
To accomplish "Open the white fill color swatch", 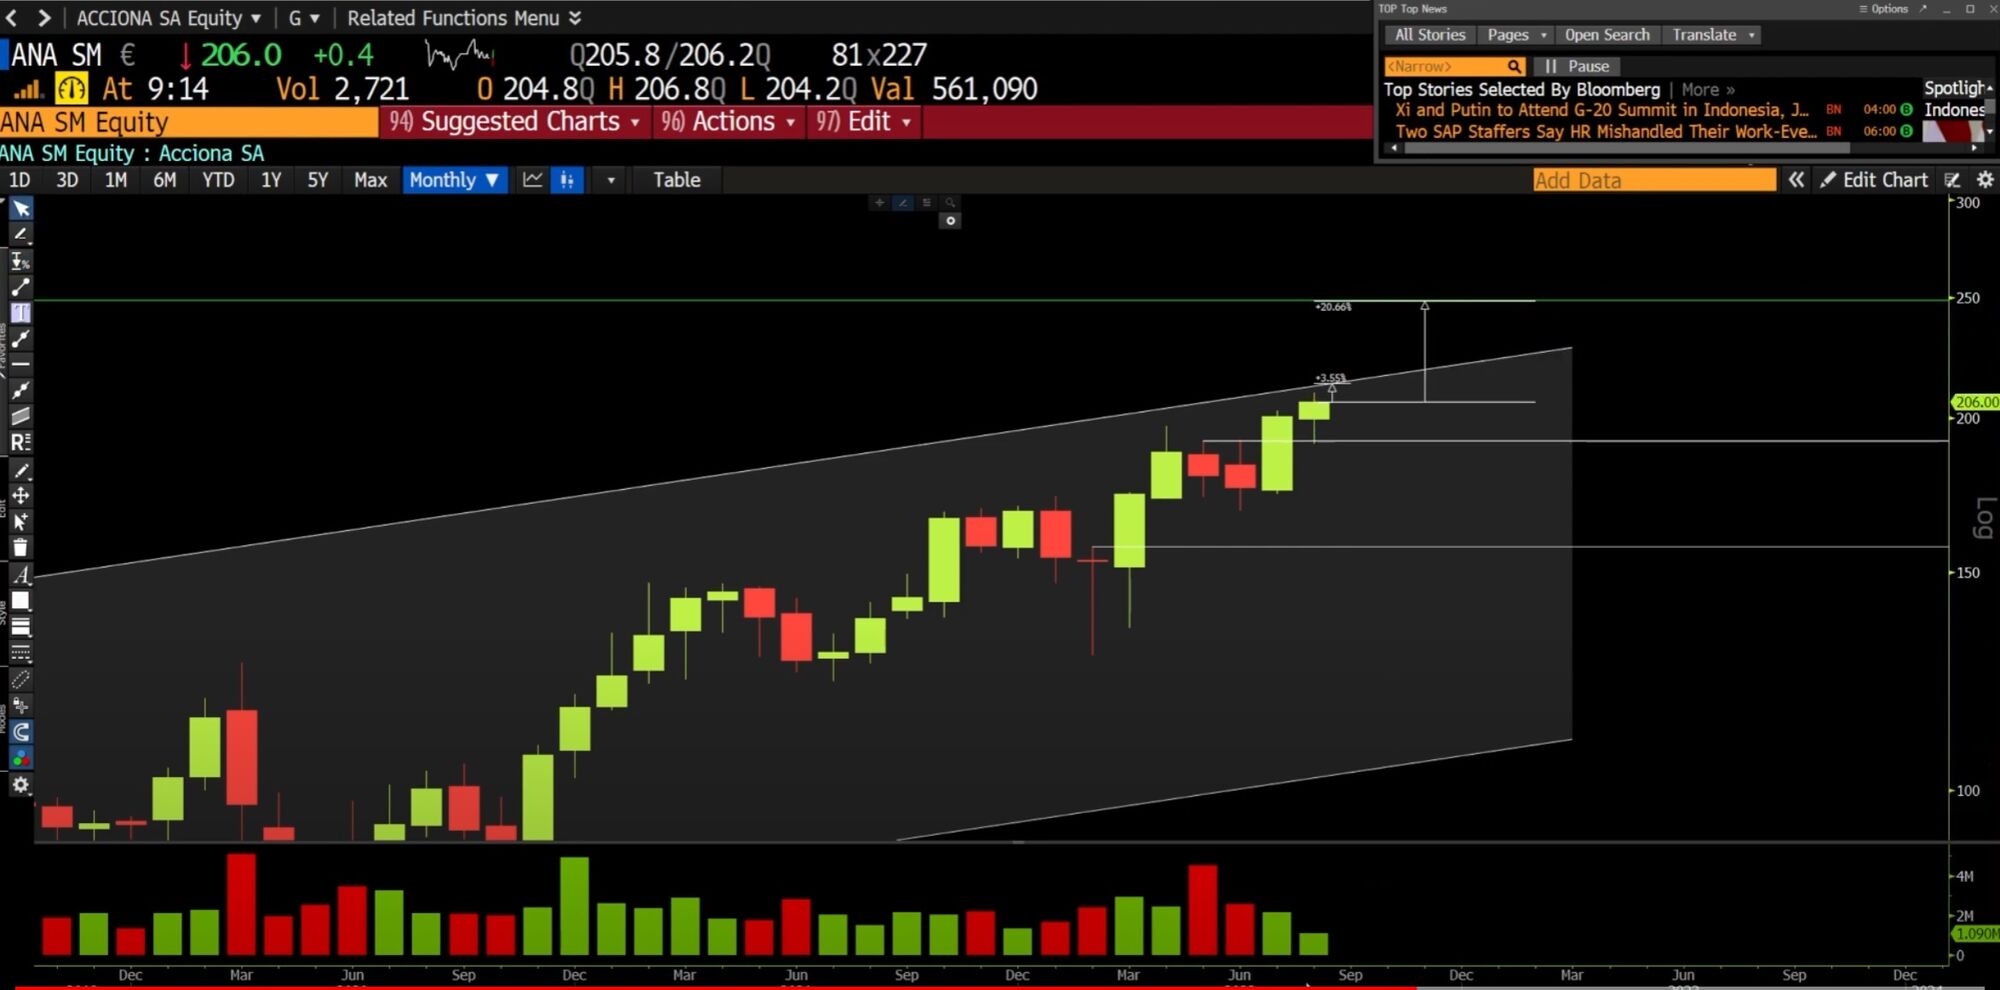I will (x=21, y=600).
